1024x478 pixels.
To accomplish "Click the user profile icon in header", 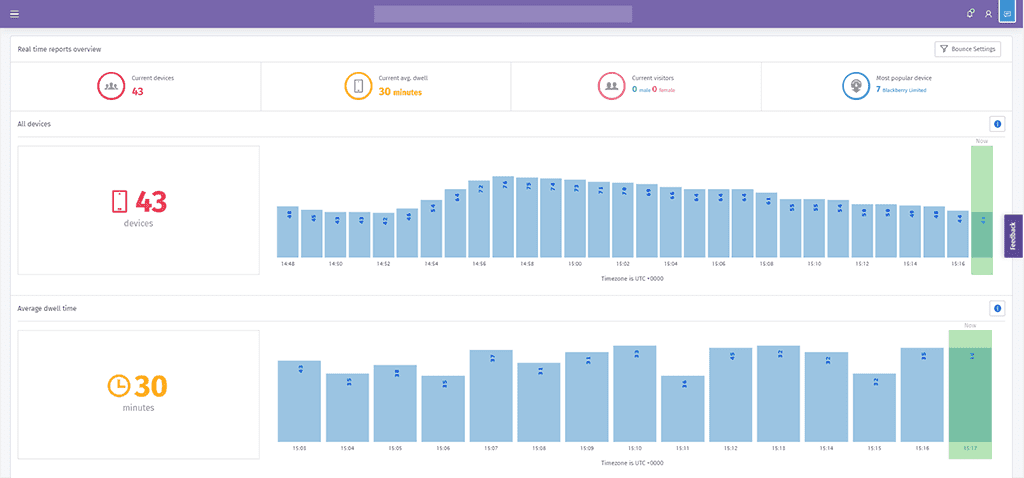I will (988, 14).
